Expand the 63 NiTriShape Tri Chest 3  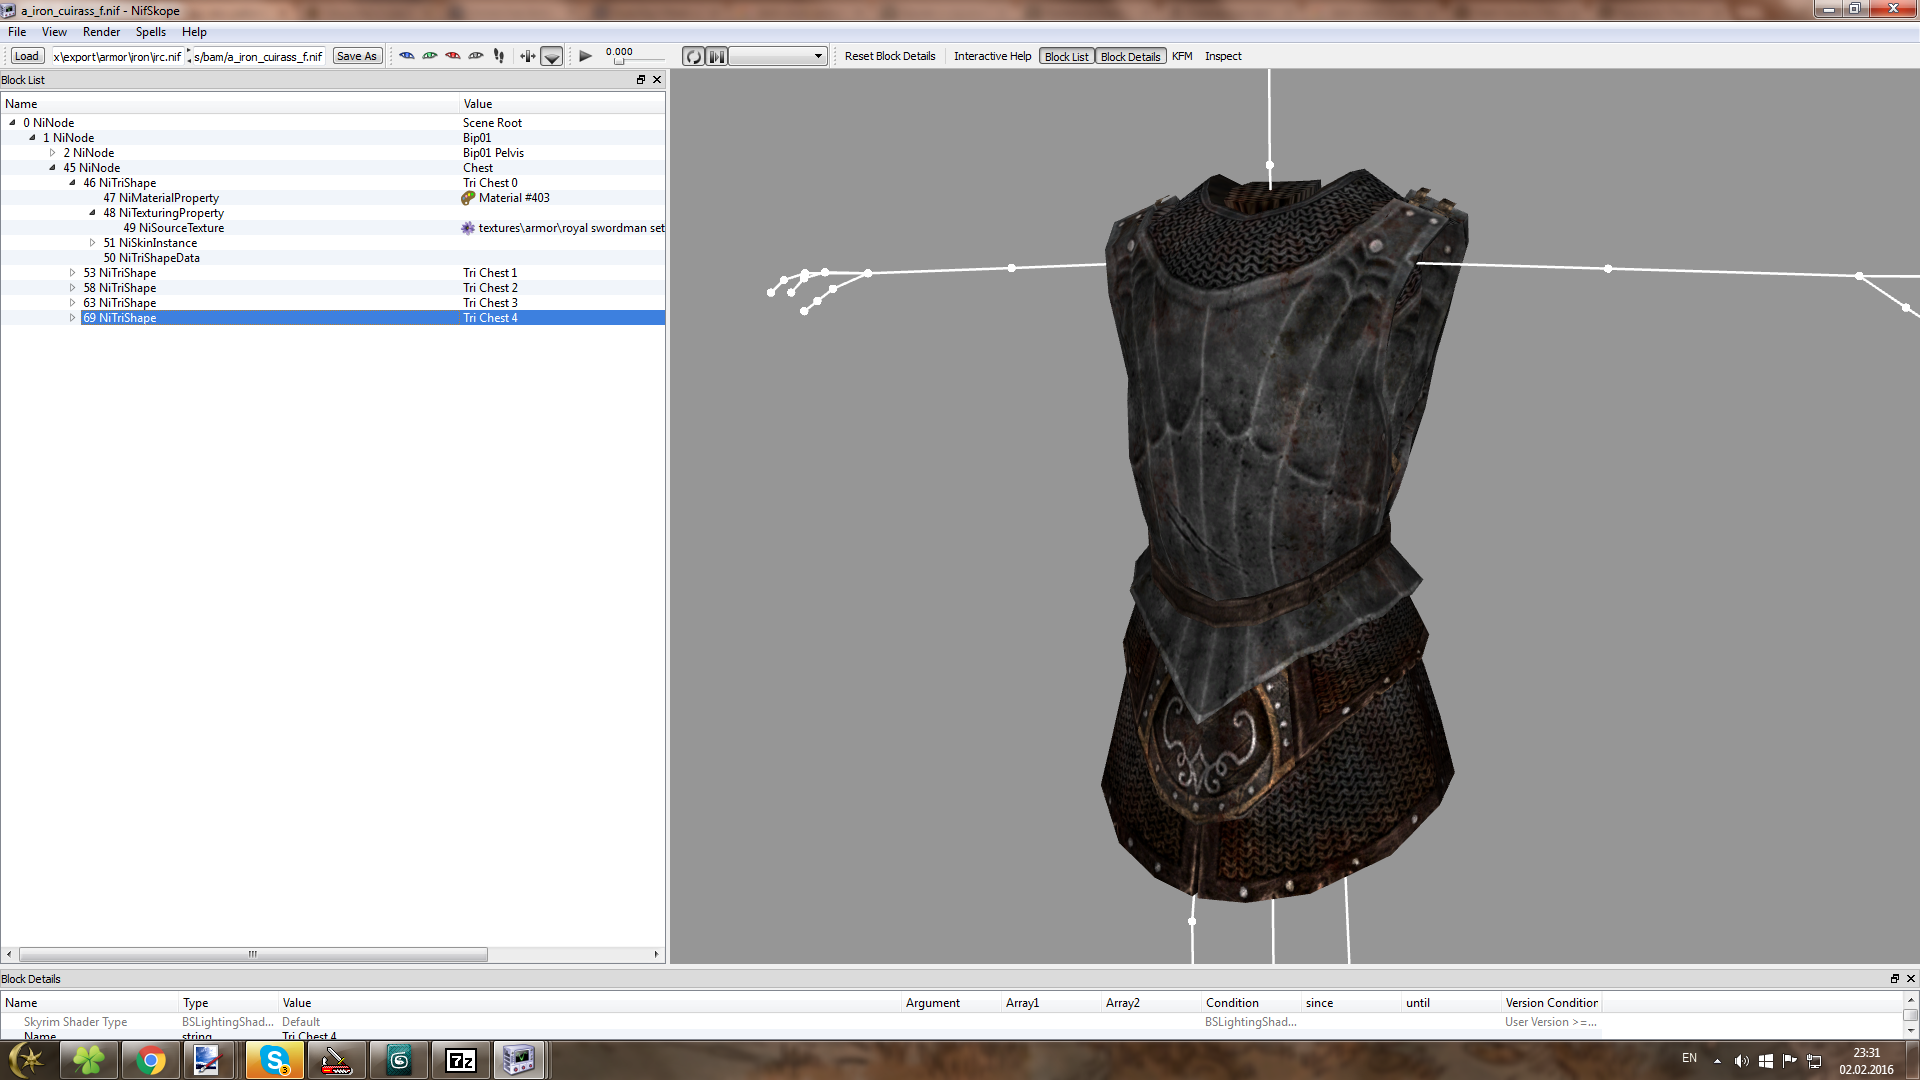(x=72, y=303)
